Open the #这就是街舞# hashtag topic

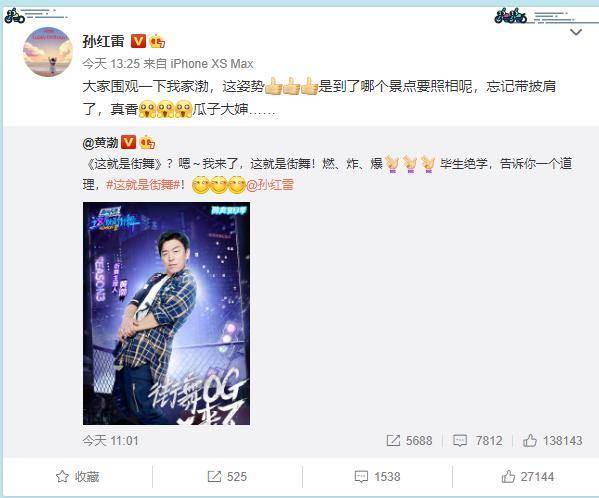pos(143,185)
